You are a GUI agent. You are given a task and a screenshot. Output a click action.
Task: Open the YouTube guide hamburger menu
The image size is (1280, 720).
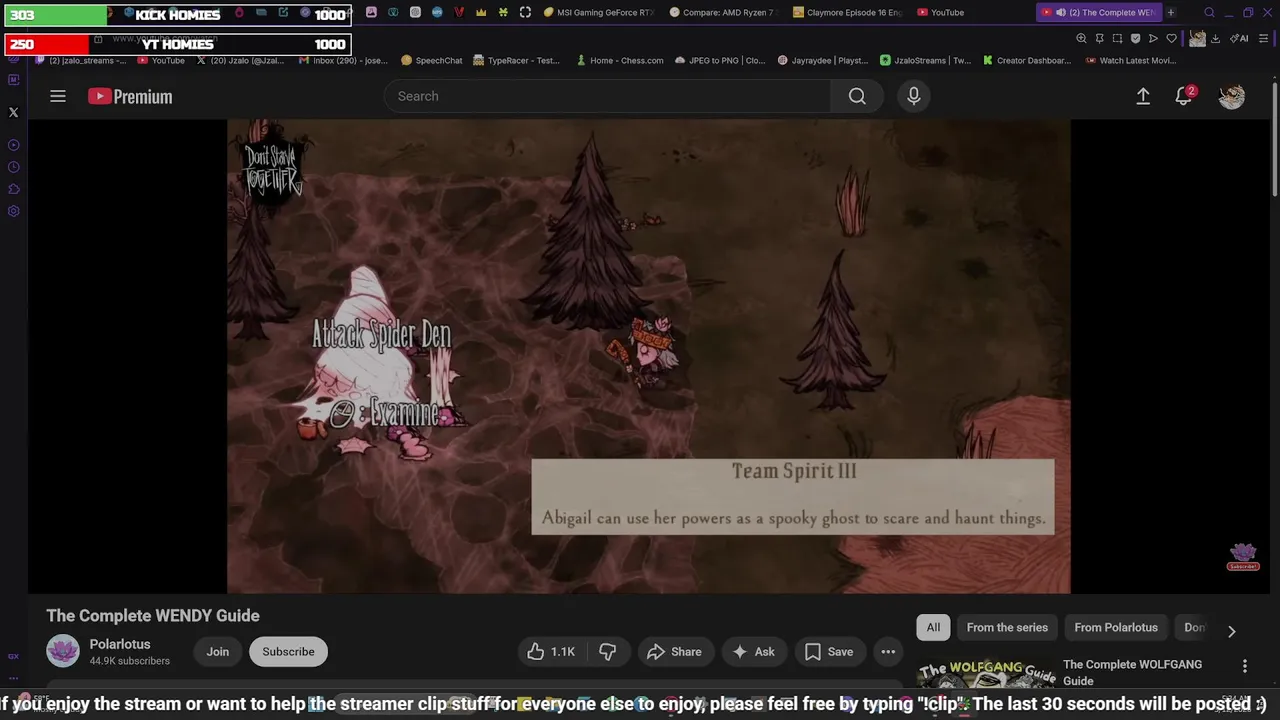click(x=58, y=96)
